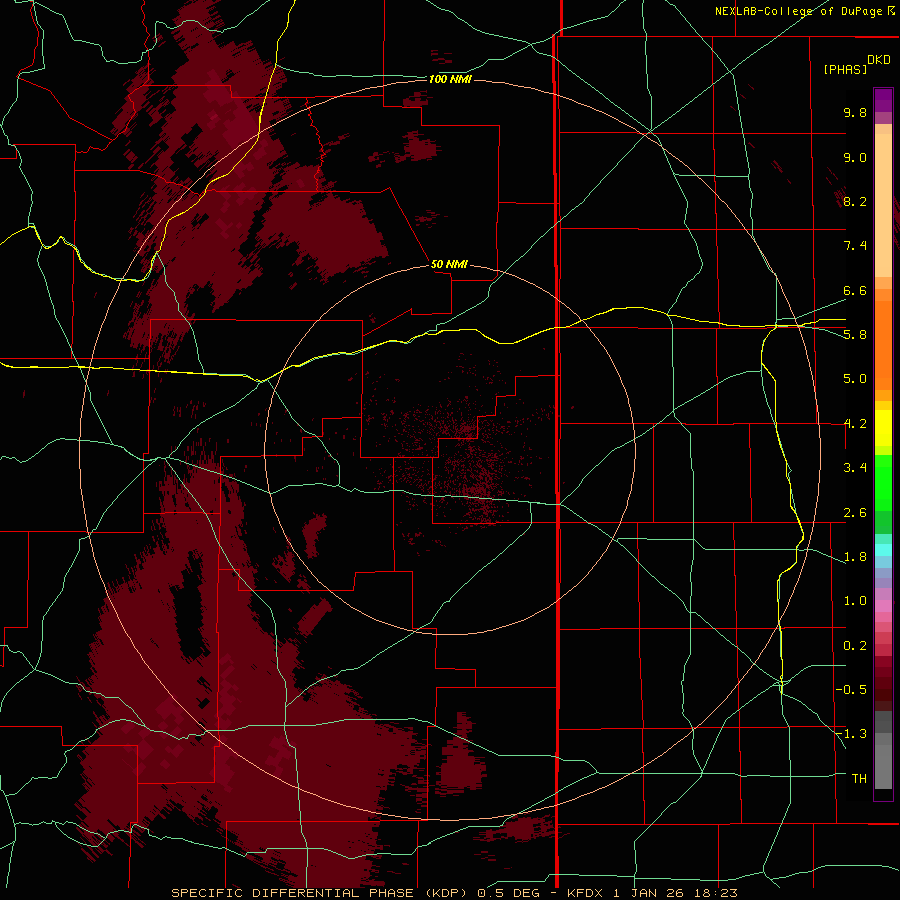
Task: Select the 5.0 value on color scale
Action: (x=855, y=379)
